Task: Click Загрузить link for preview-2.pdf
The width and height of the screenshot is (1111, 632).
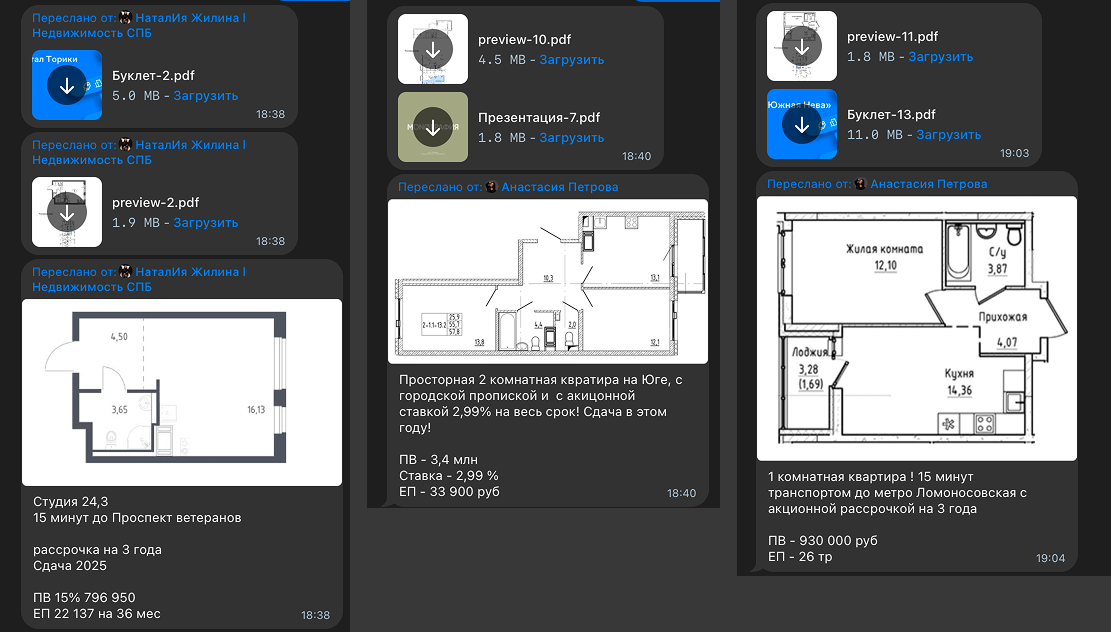Action: click(x=205, y=222)
